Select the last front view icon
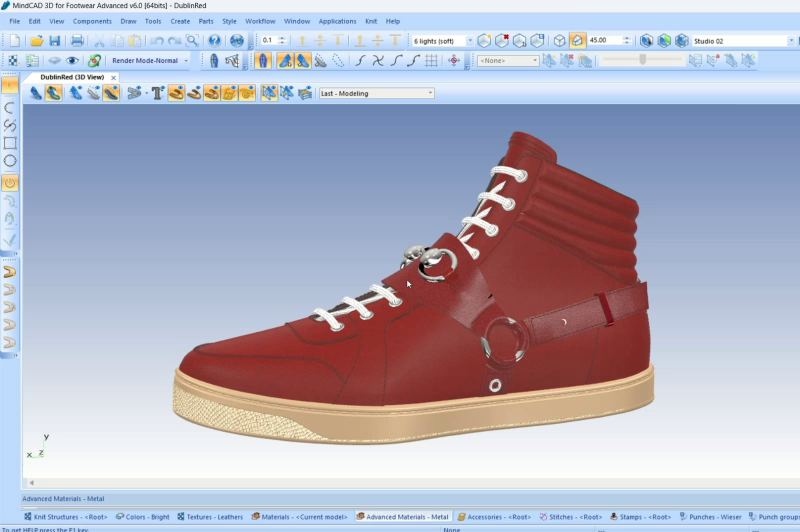The image size is (800, 532). pos(213,61)
